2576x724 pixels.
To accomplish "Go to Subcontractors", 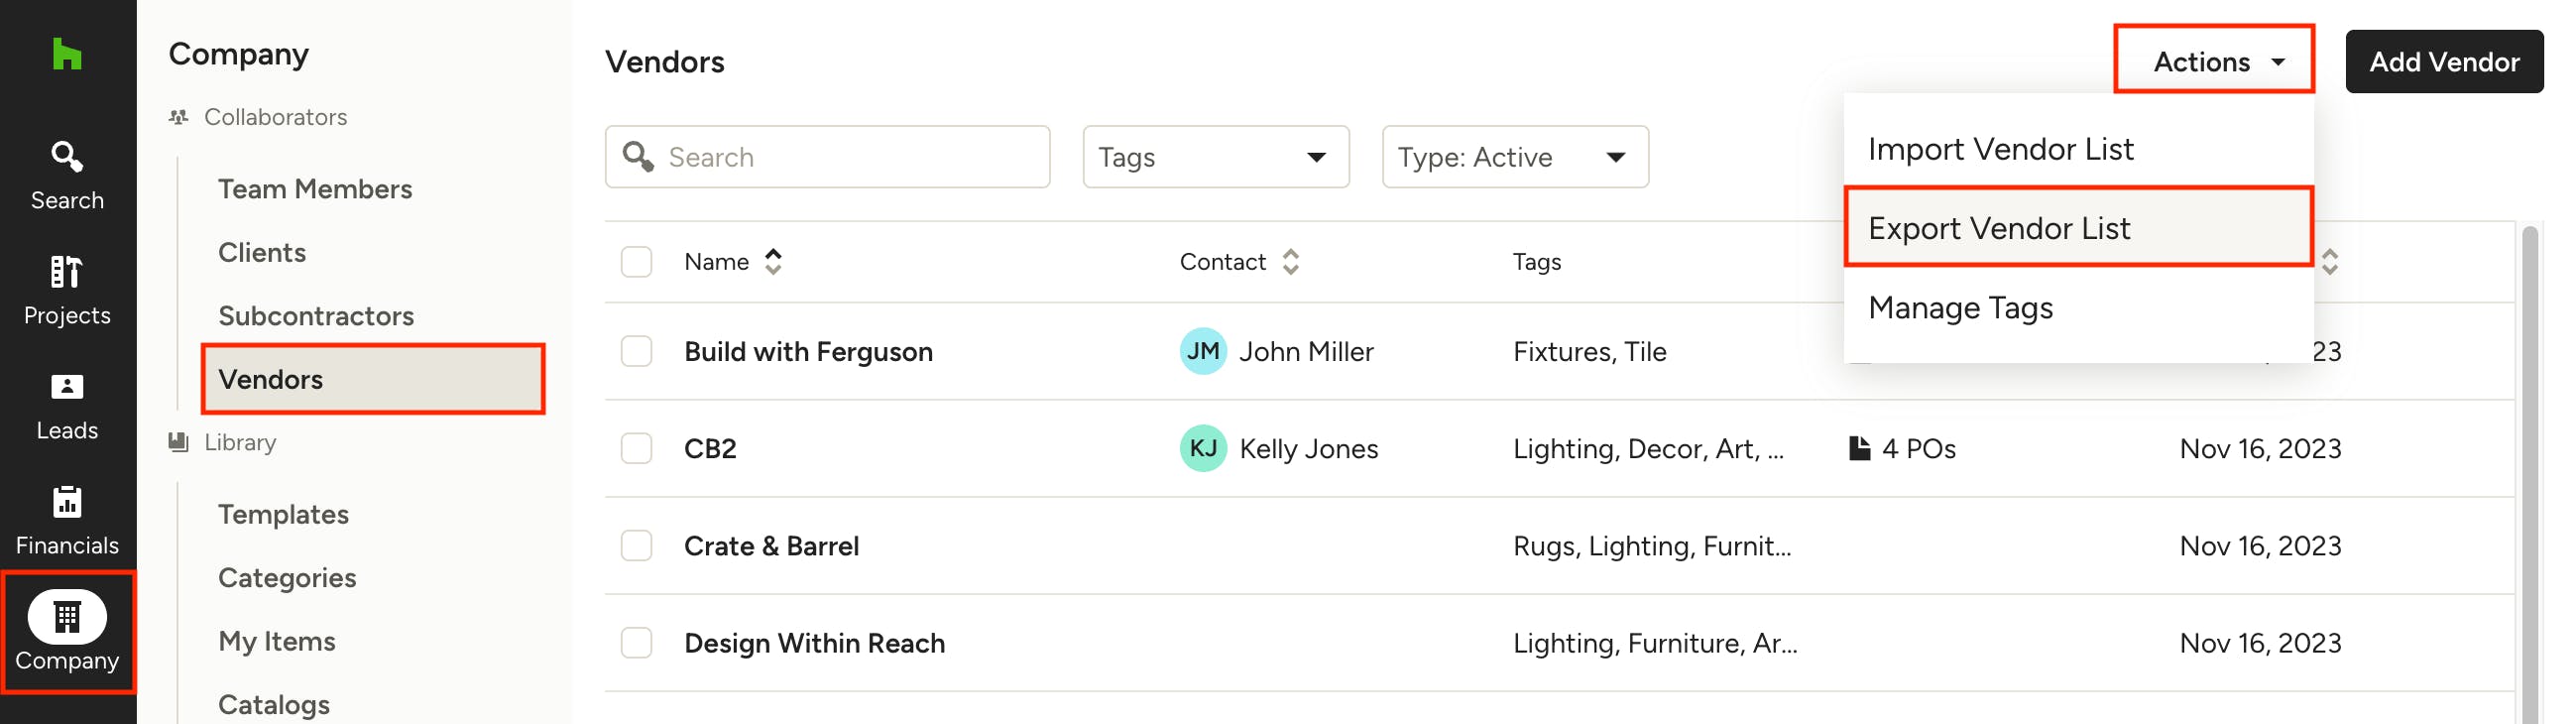I will 316,316.
